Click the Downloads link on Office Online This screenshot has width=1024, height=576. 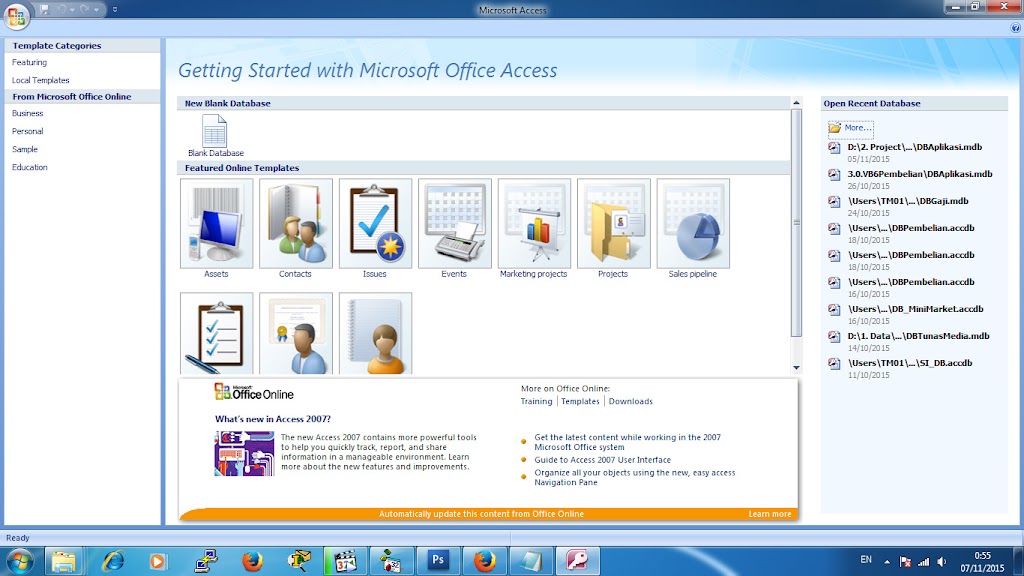click(630, 402)
